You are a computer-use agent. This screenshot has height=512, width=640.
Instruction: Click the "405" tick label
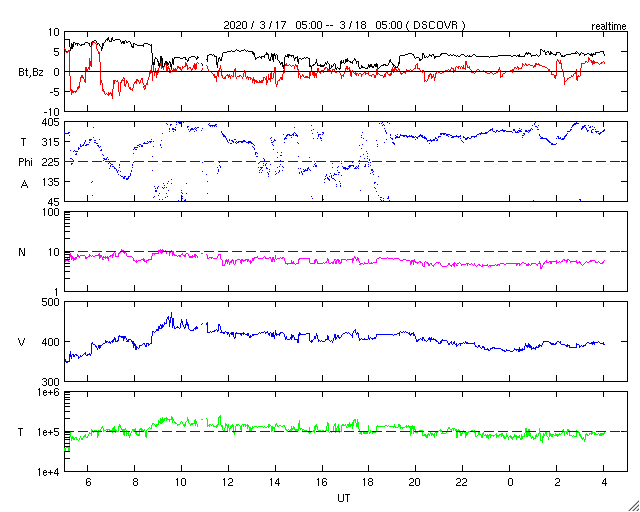pyautogui.click(x=52, y=122)
